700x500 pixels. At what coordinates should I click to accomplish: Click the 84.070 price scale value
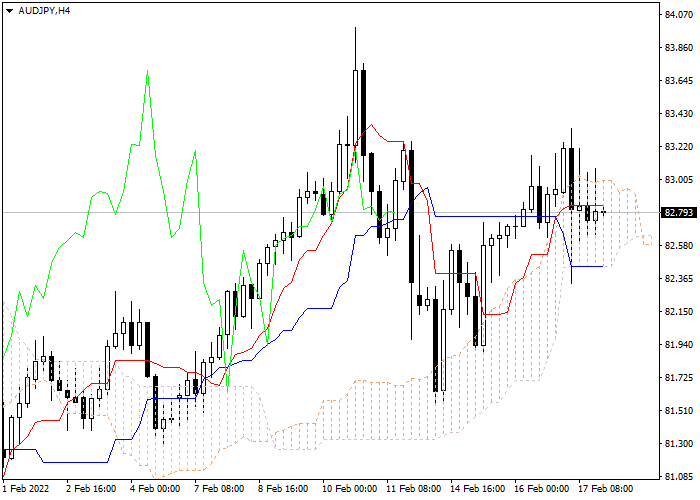tap(679, 15)
